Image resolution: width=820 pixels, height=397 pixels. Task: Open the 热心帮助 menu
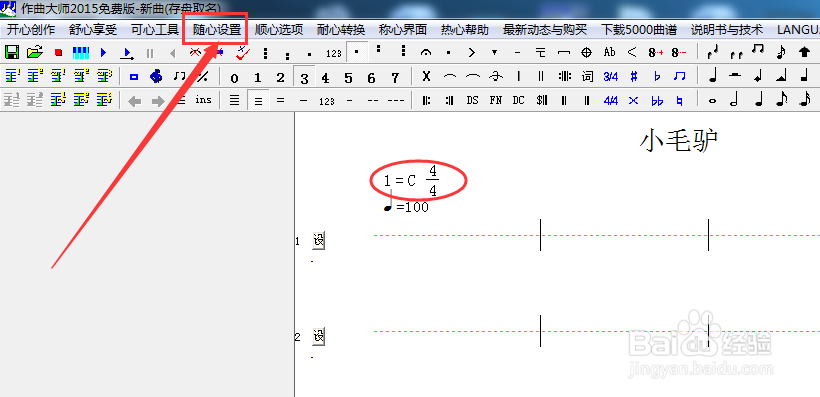464,29
